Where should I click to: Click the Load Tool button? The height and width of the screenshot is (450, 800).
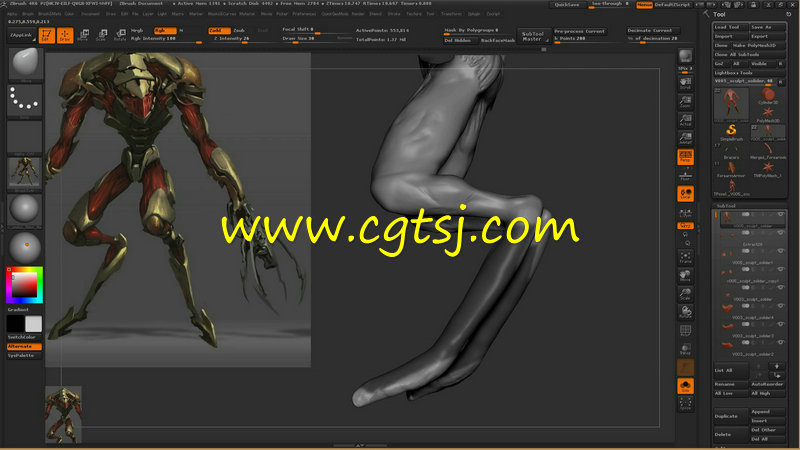pos(731,27)
